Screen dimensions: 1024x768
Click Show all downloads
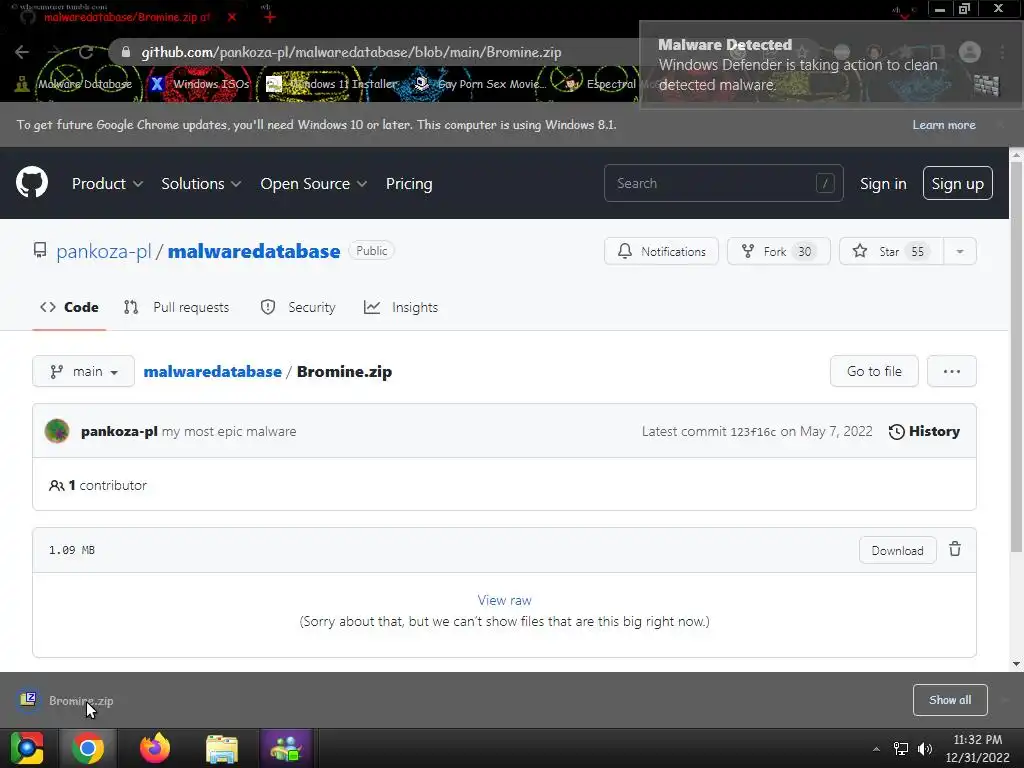950,700
